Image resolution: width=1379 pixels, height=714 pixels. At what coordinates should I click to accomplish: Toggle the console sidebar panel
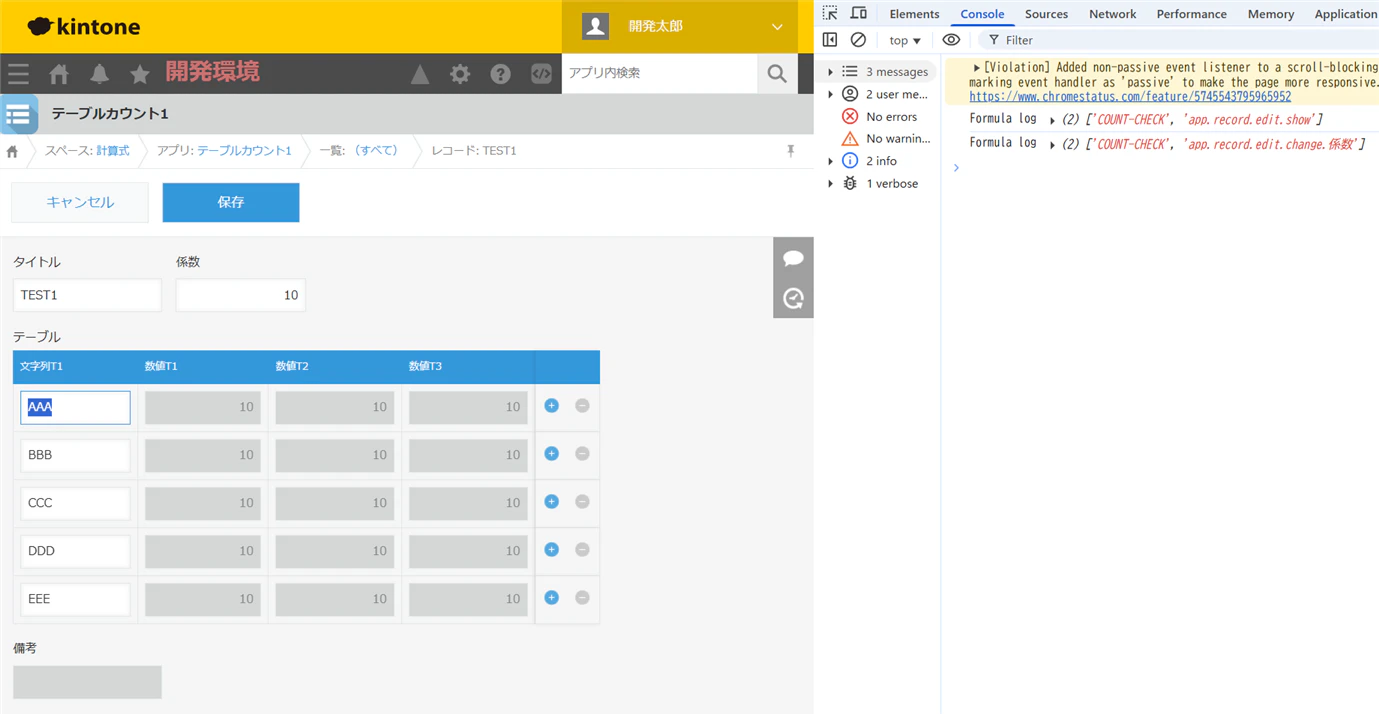tap(830, 40)
